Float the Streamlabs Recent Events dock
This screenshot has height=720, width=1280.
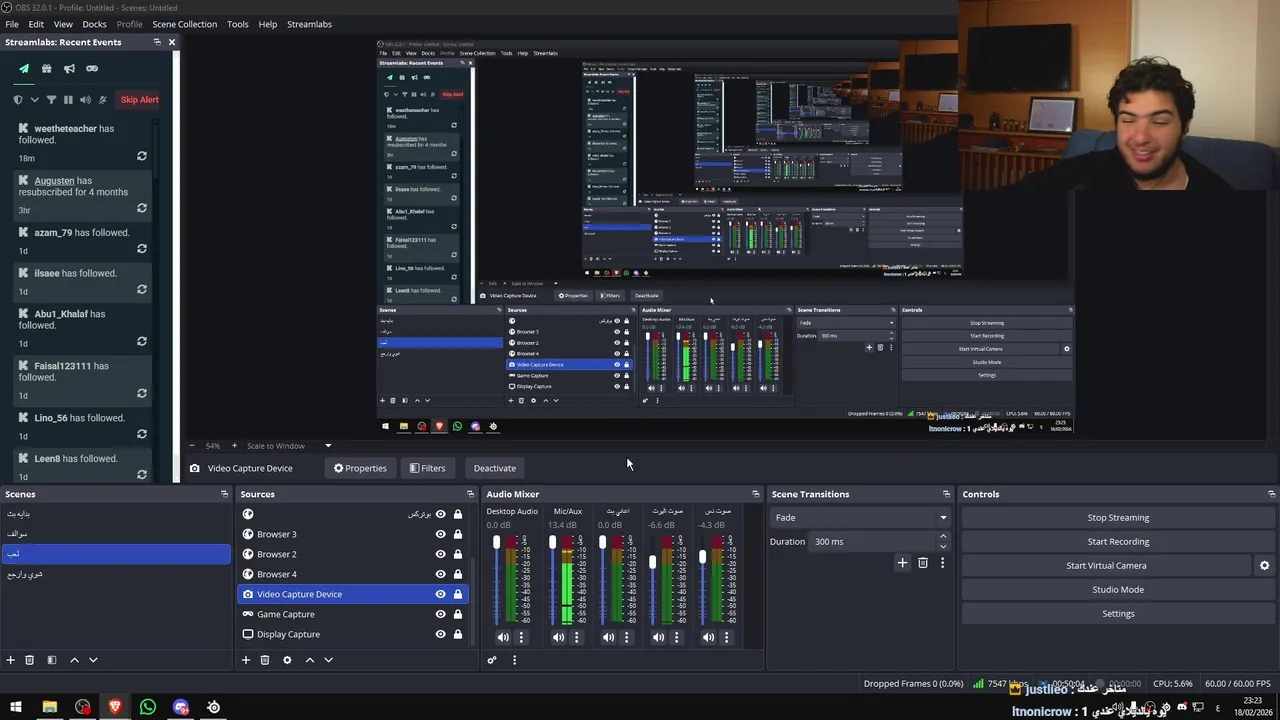click(157, 42)
